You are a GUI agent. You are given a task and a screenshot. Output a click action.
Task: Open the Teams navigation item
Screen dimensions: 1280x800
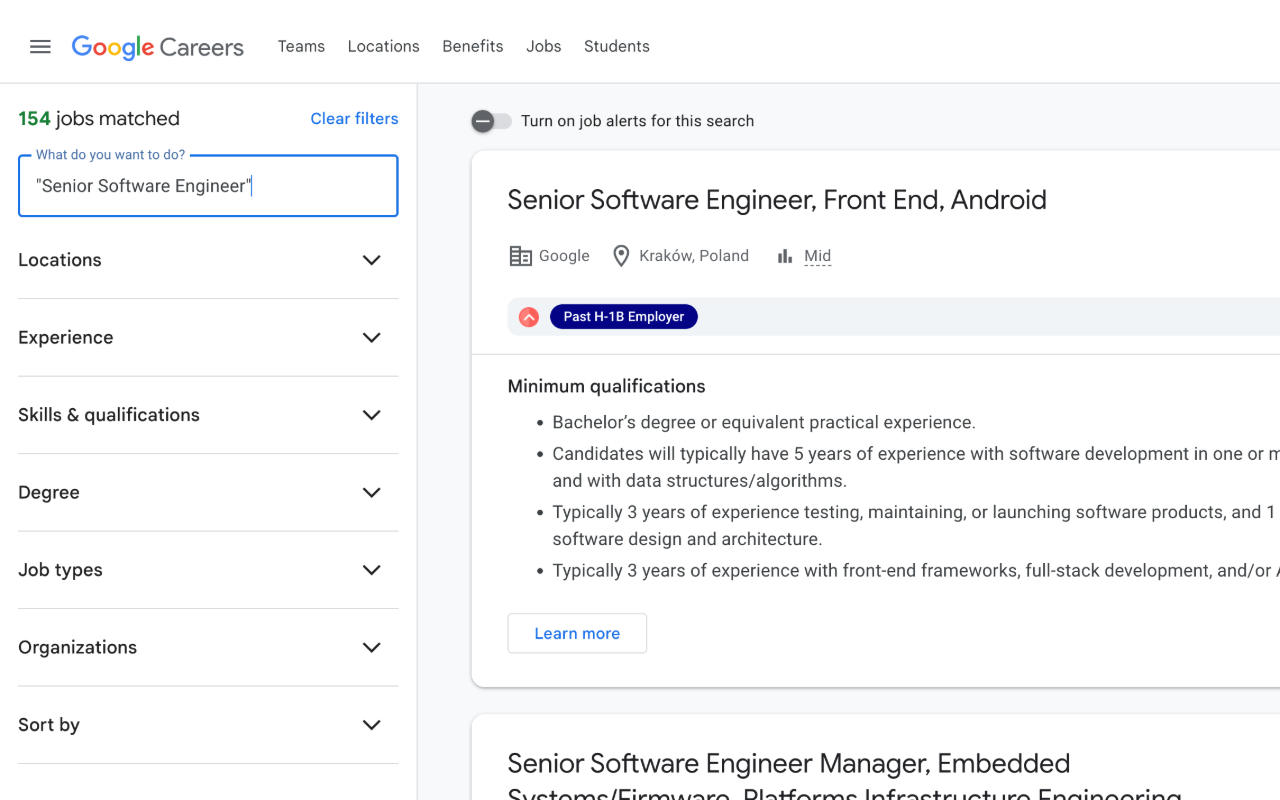(301, 47)
